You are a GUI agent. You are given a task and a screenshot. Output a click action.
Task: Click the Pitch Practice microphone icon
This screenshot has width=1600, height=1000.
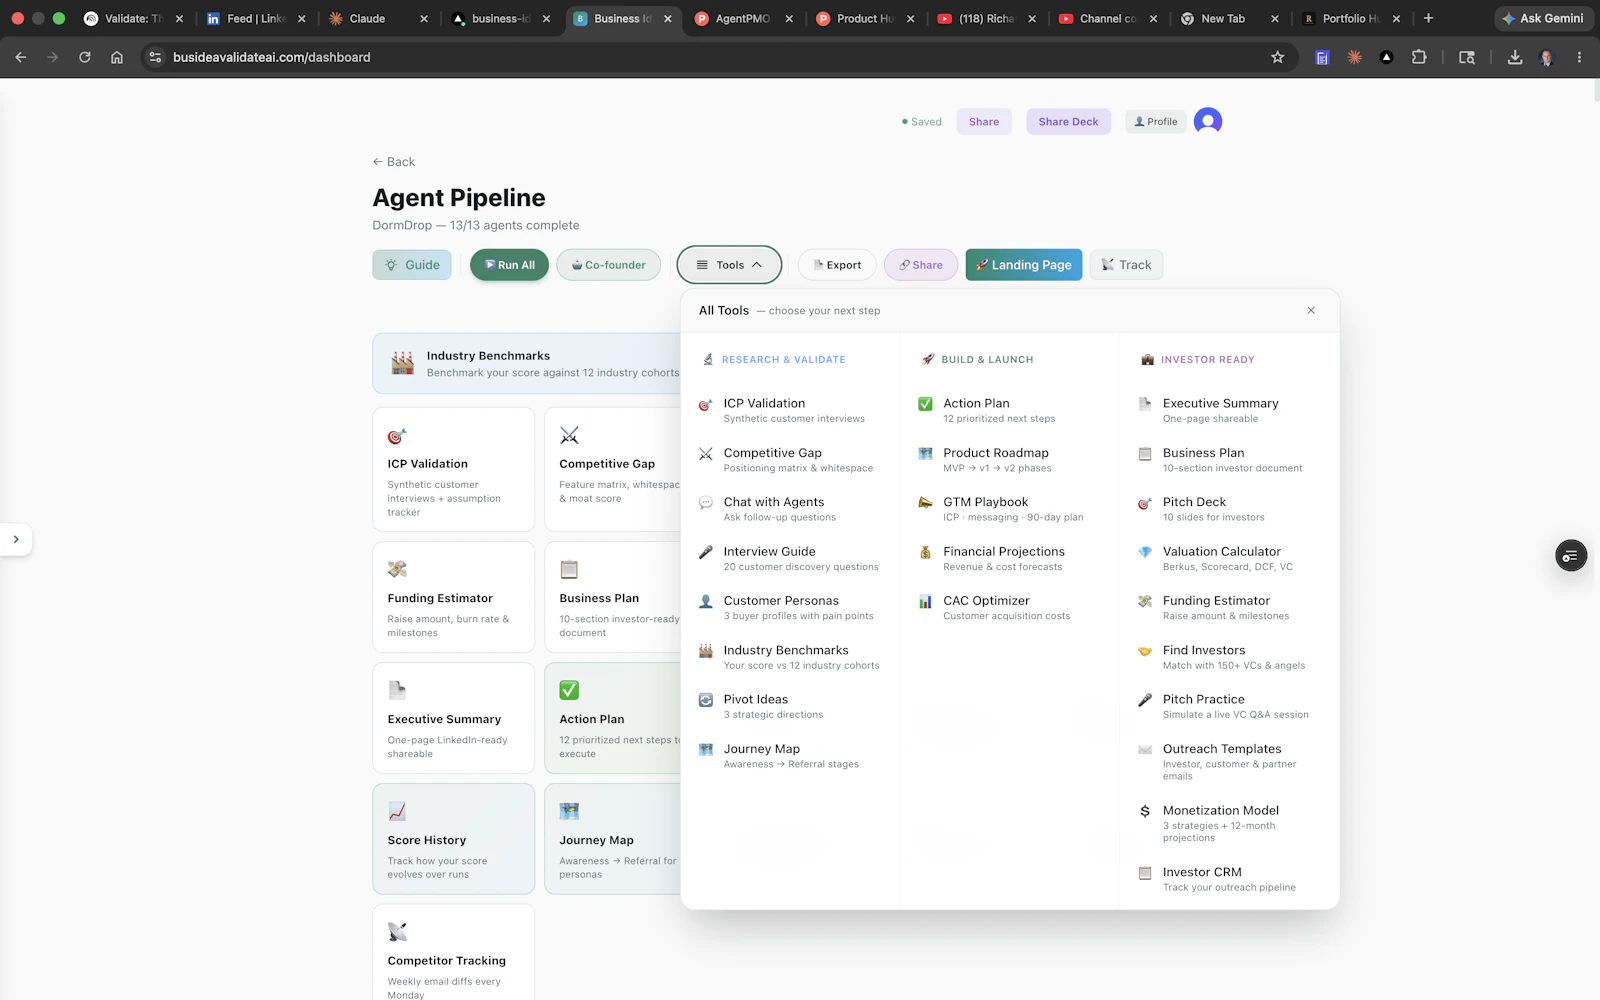pyautogui.click(x=1145, y=700)
